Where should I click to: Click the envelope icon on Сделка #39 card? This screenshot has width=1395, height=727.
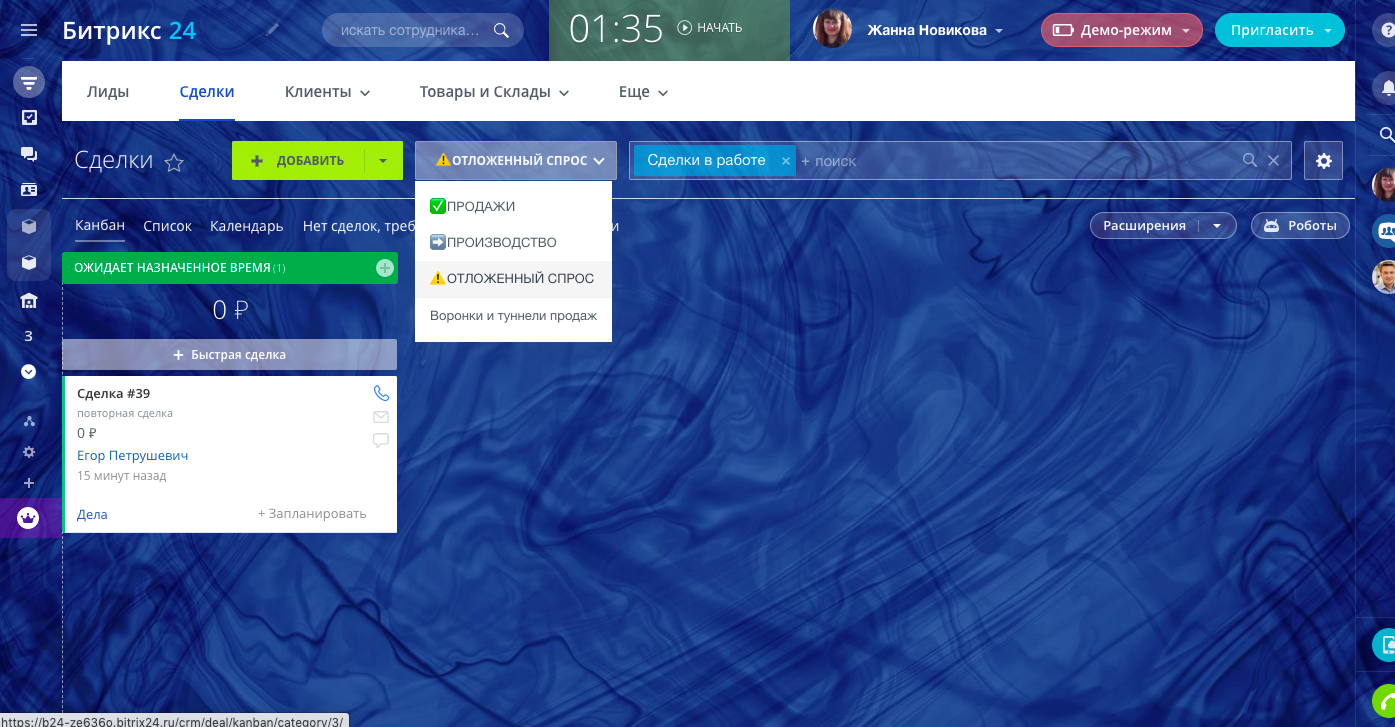[x=381, y=417]
